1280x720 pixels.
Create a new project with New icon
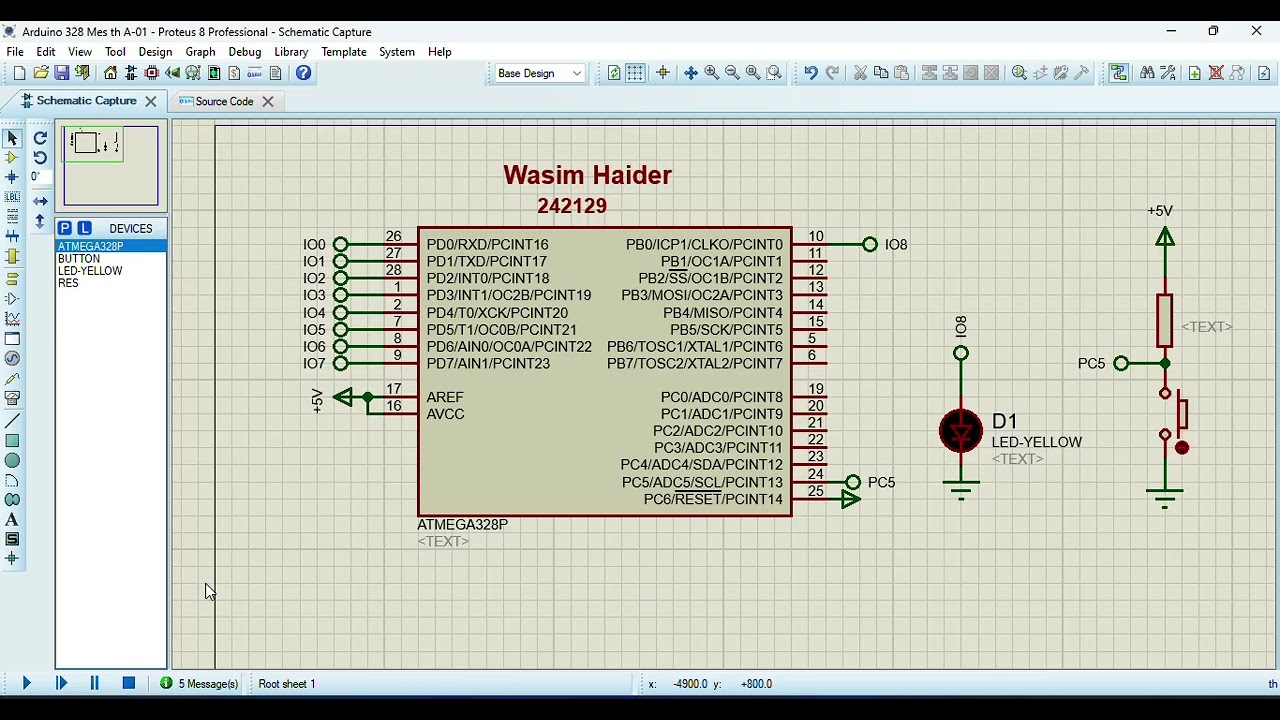(19, 73)
